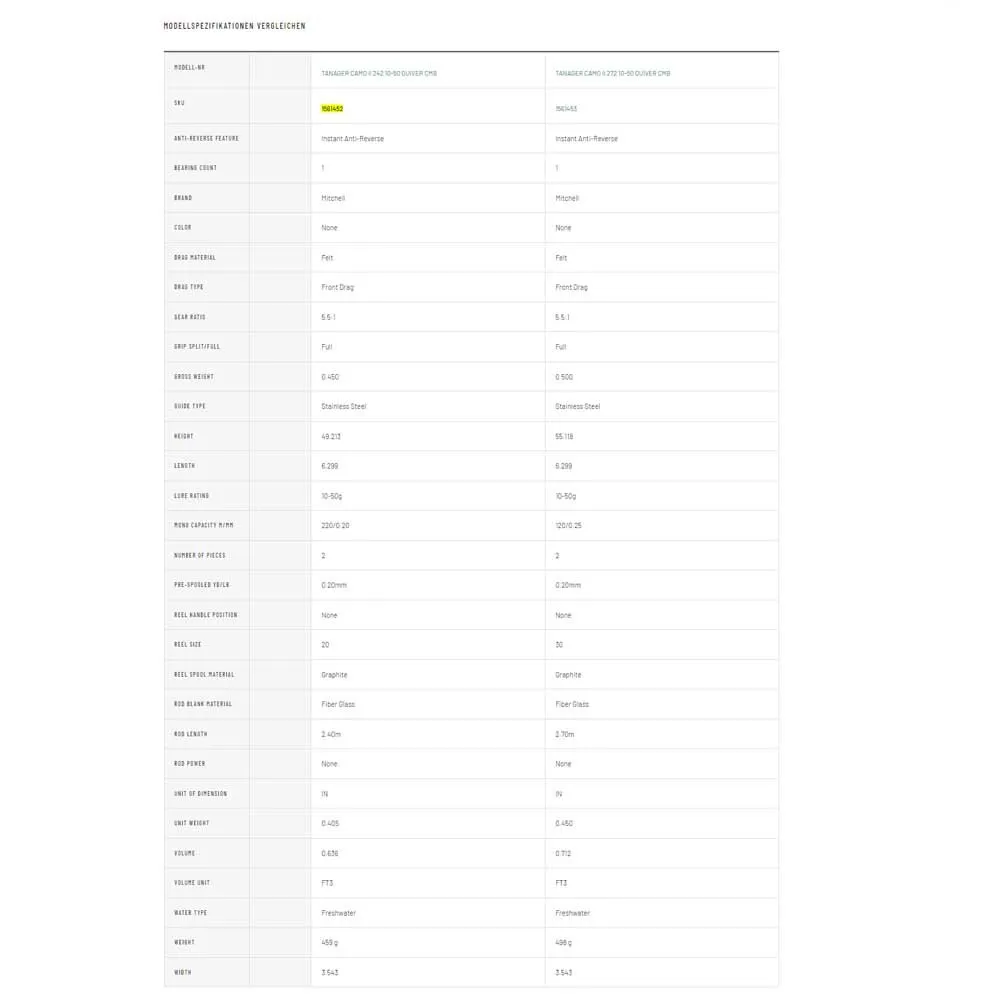
Task: Click the Lure Rating row label
Action: pos(192,496)
